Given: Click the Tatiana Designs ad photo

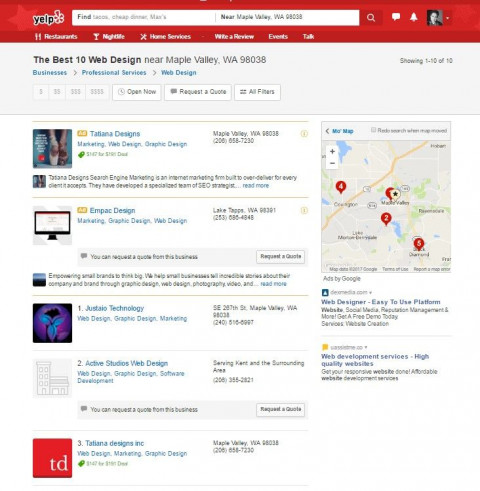Looking at the screenshot, I should coord(52,149).
